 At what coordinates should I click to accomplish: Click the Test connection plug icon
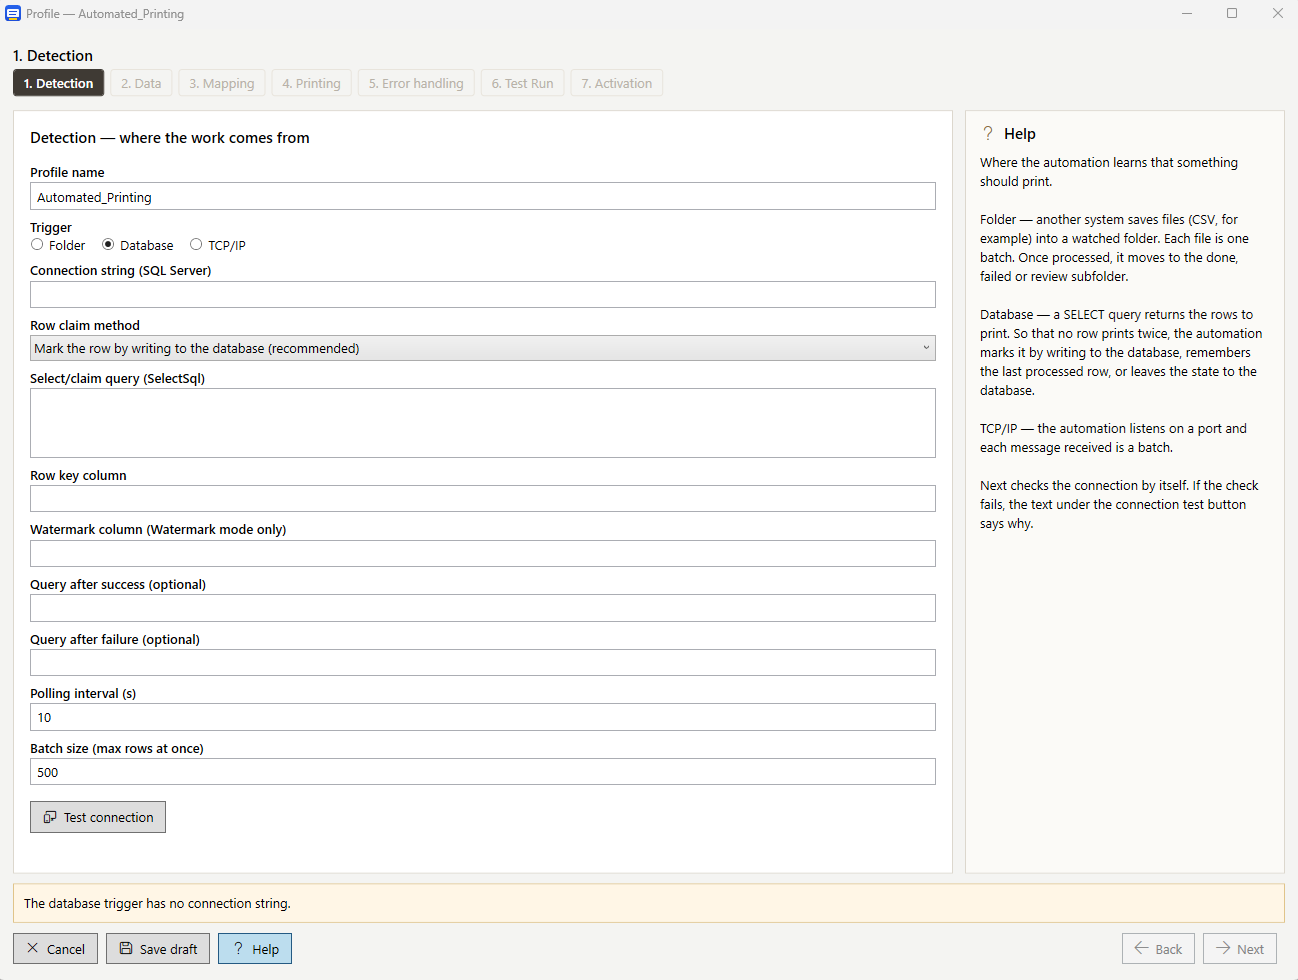pyautogui.click(x=49, y=817)
